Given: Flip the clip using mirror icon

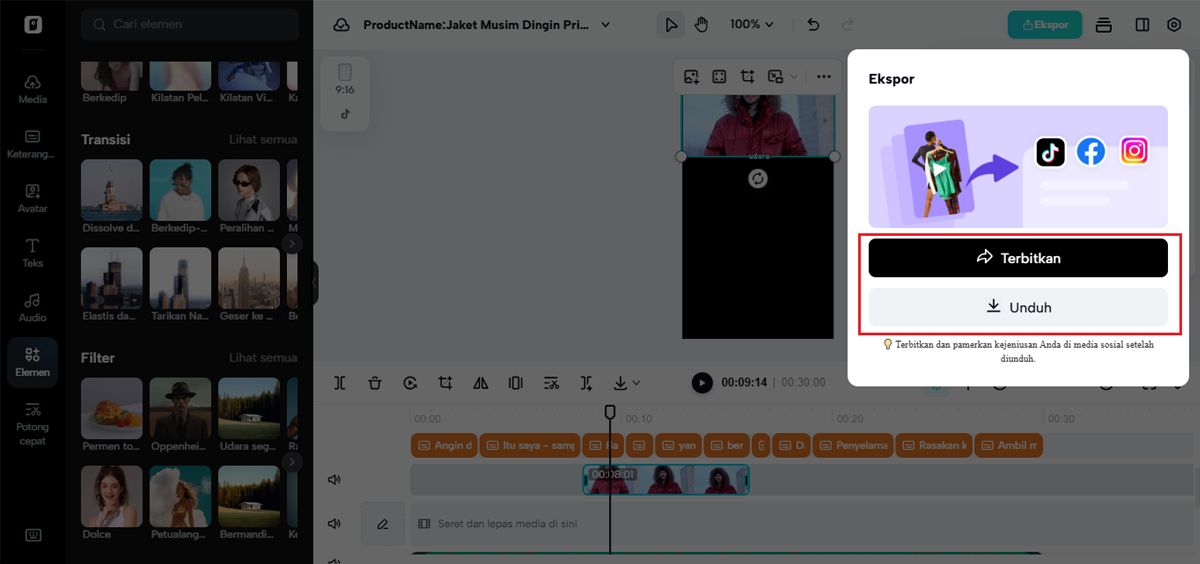Looking at the screenshot, I should (x=481, y=383).
